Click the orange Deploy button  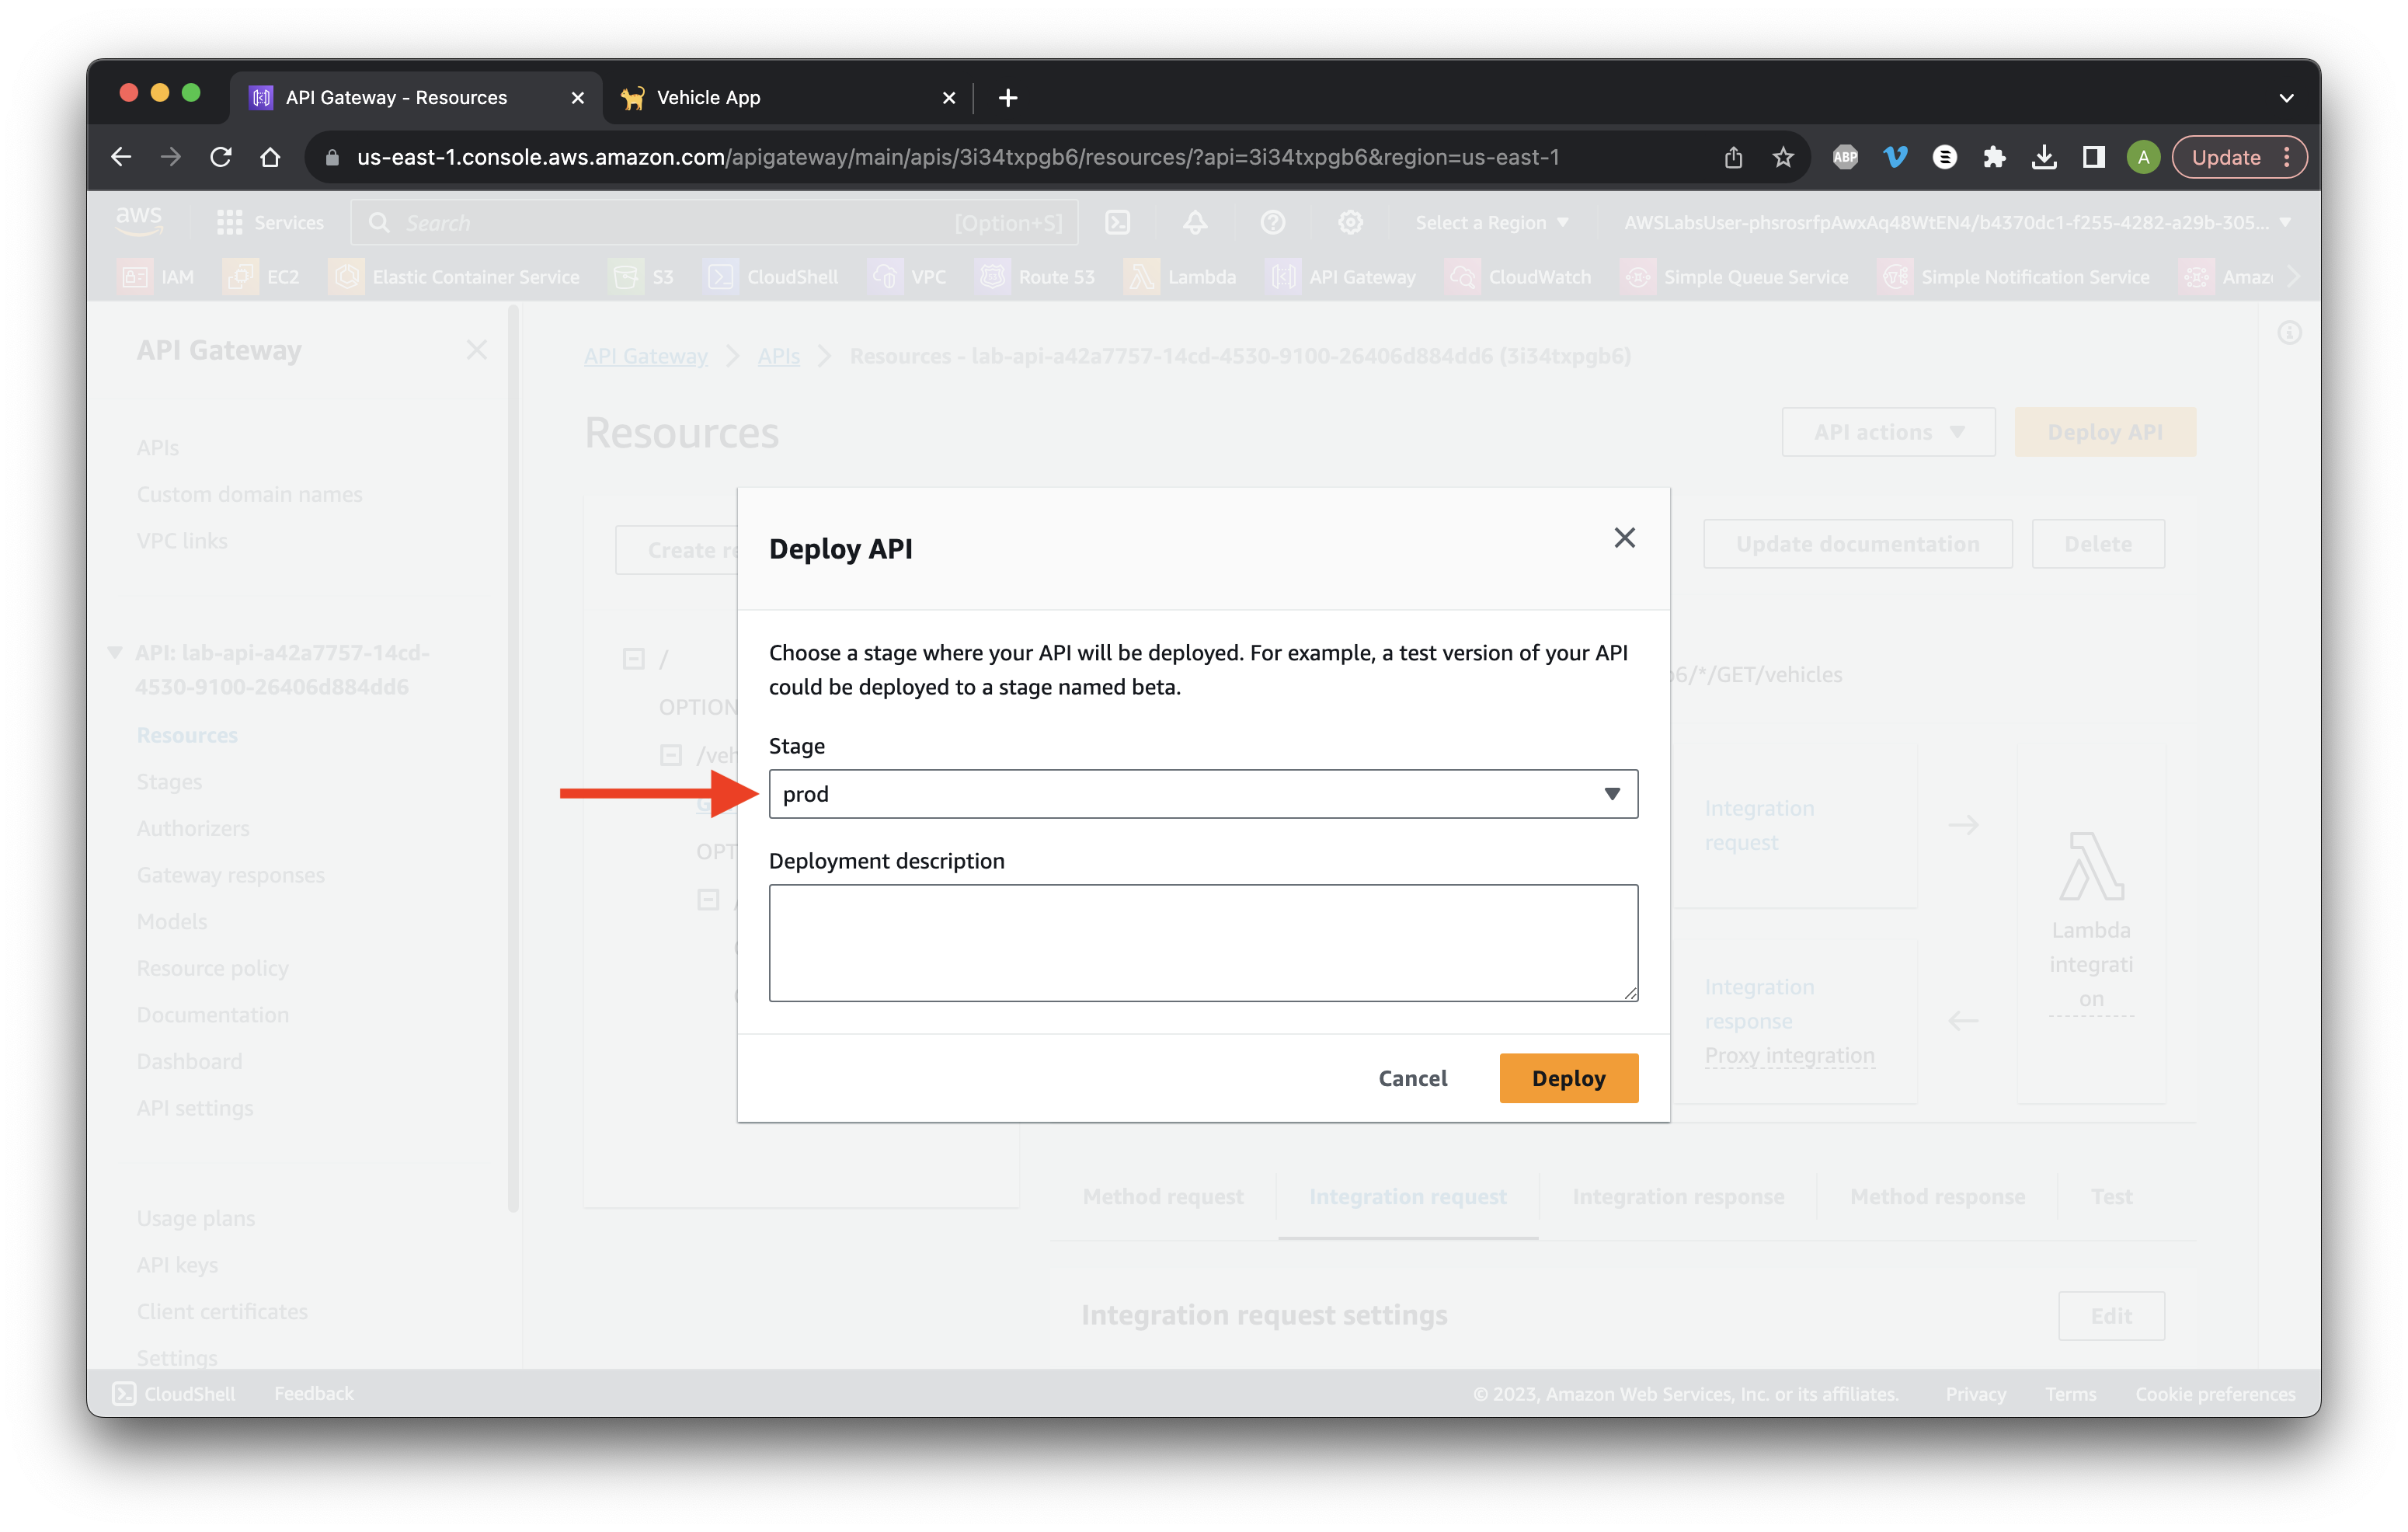[x=1568, y=1077]
